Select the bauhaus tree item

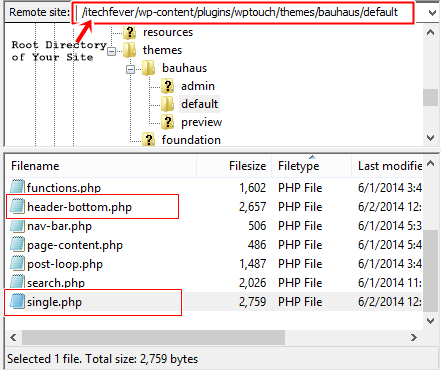pyautogui.click(x=184, y=68)
